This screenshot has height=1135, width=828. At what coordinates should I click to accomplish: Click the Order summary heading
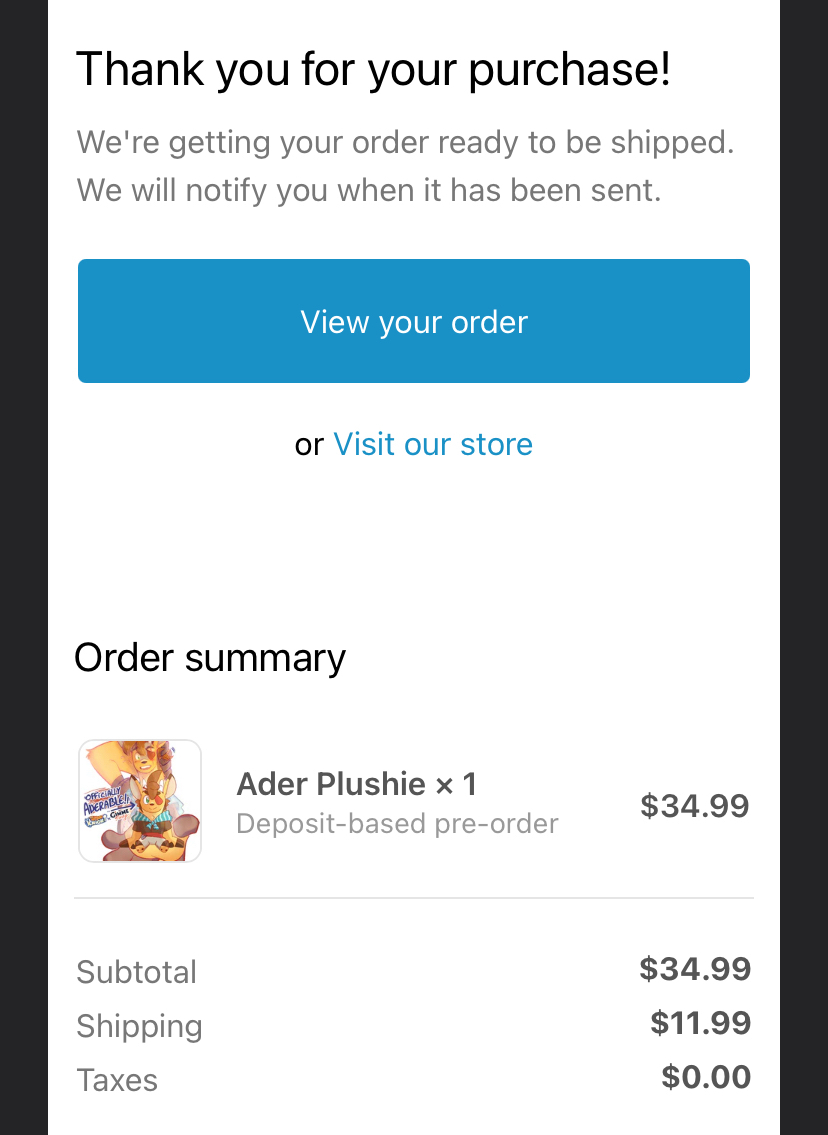tap(210, 658)
